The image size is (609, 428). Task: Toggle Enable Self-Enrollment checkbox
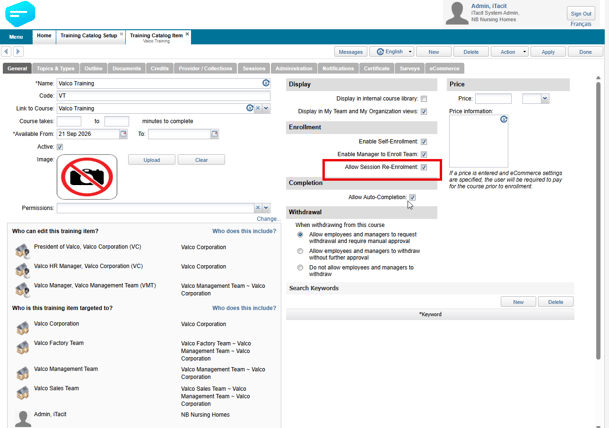pos(424,142)
